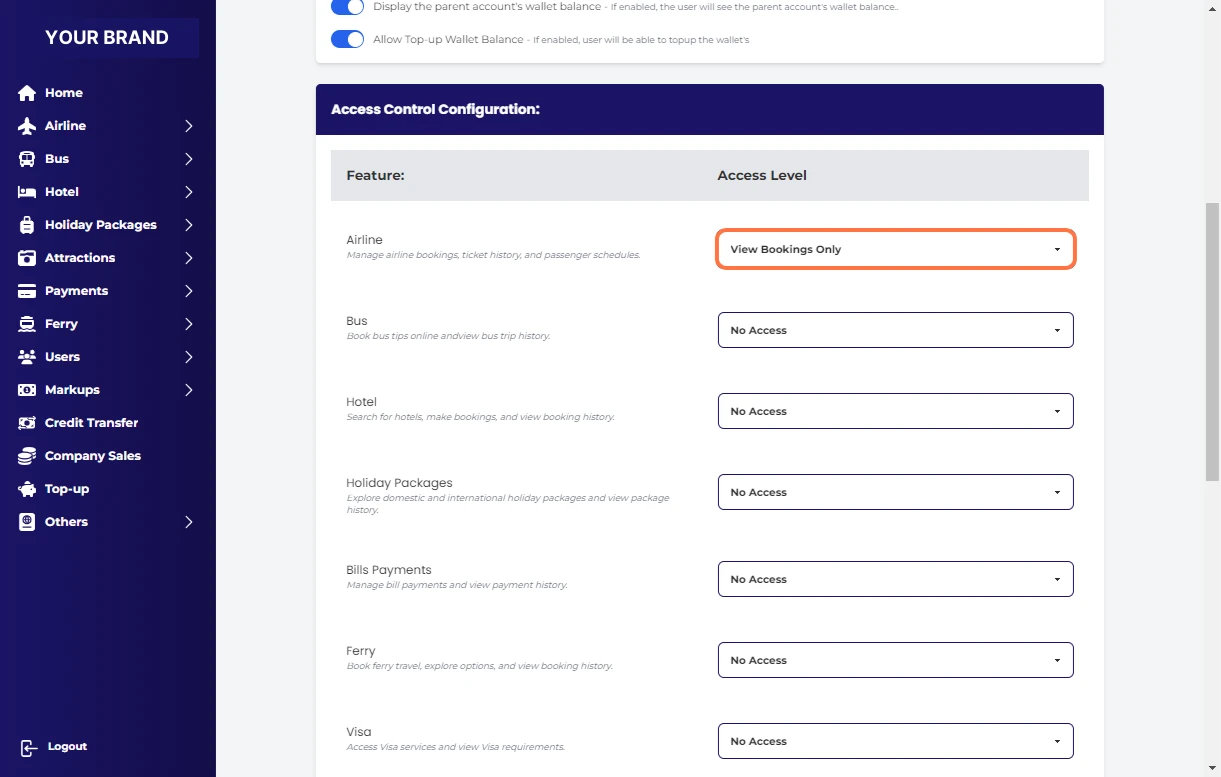Disable parent account wallet balance display toggle

(x=347, y=7)
